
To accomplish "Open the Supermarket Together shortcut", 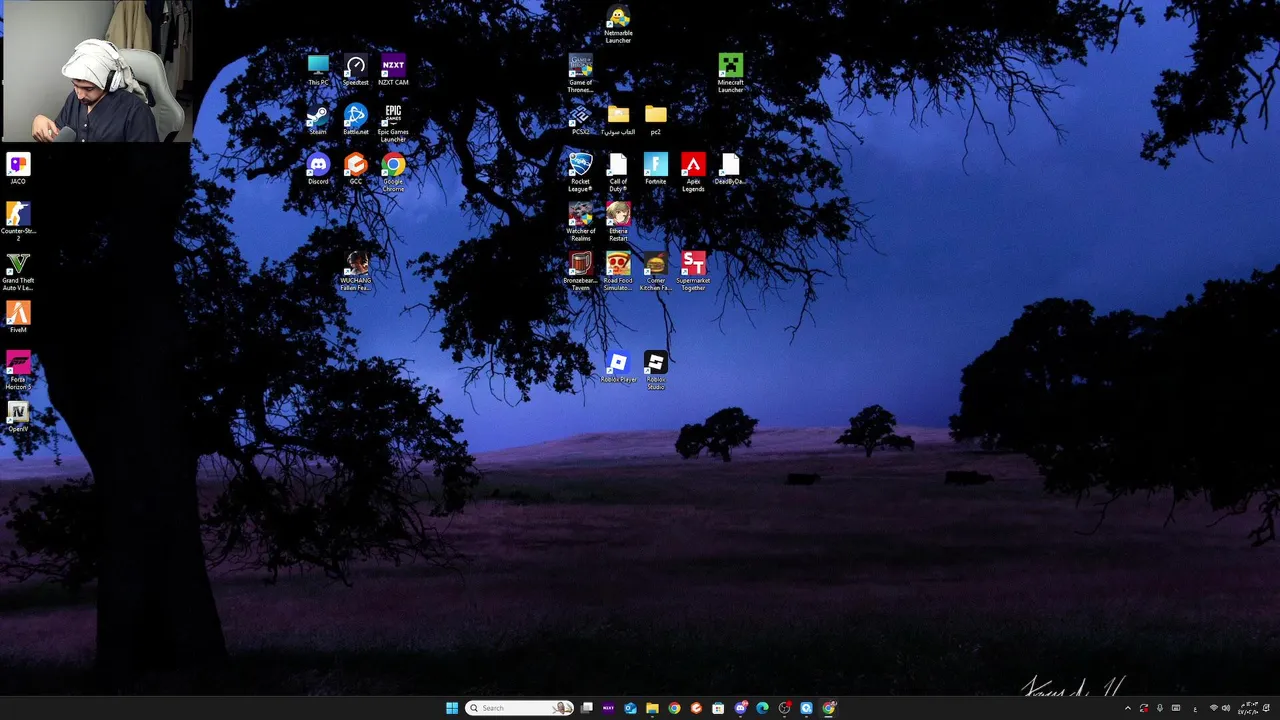I will (x=693, y=271).
